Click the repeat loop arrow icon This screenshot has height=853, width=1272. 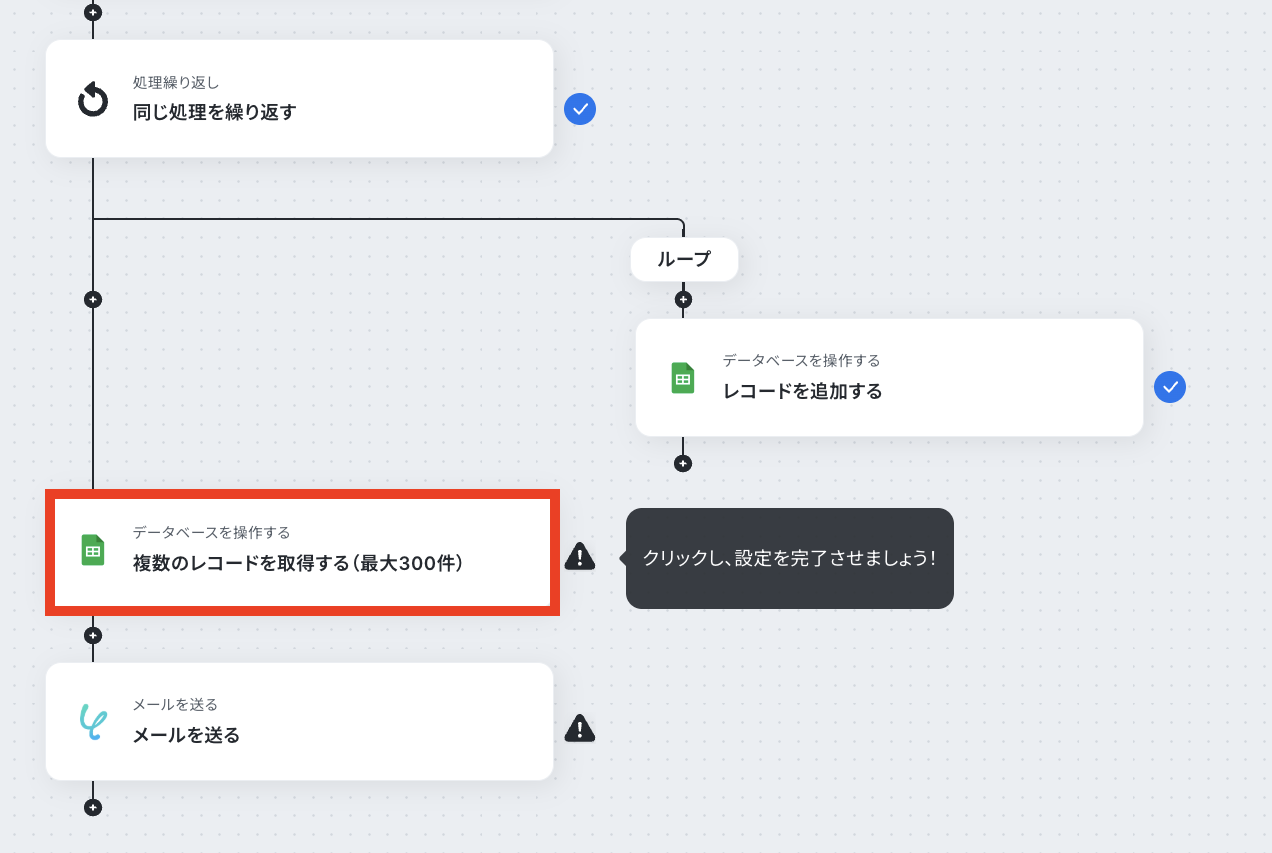[93, 100]
